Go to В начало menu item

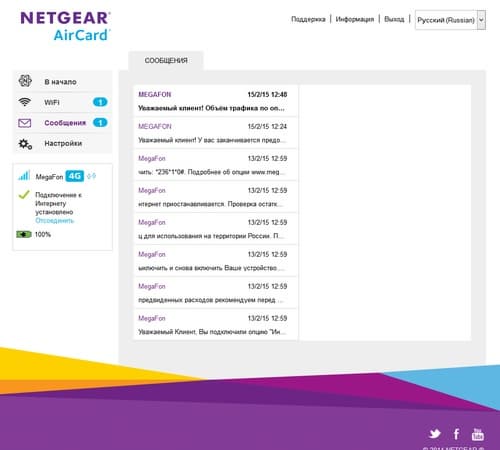tap(63, 81)
